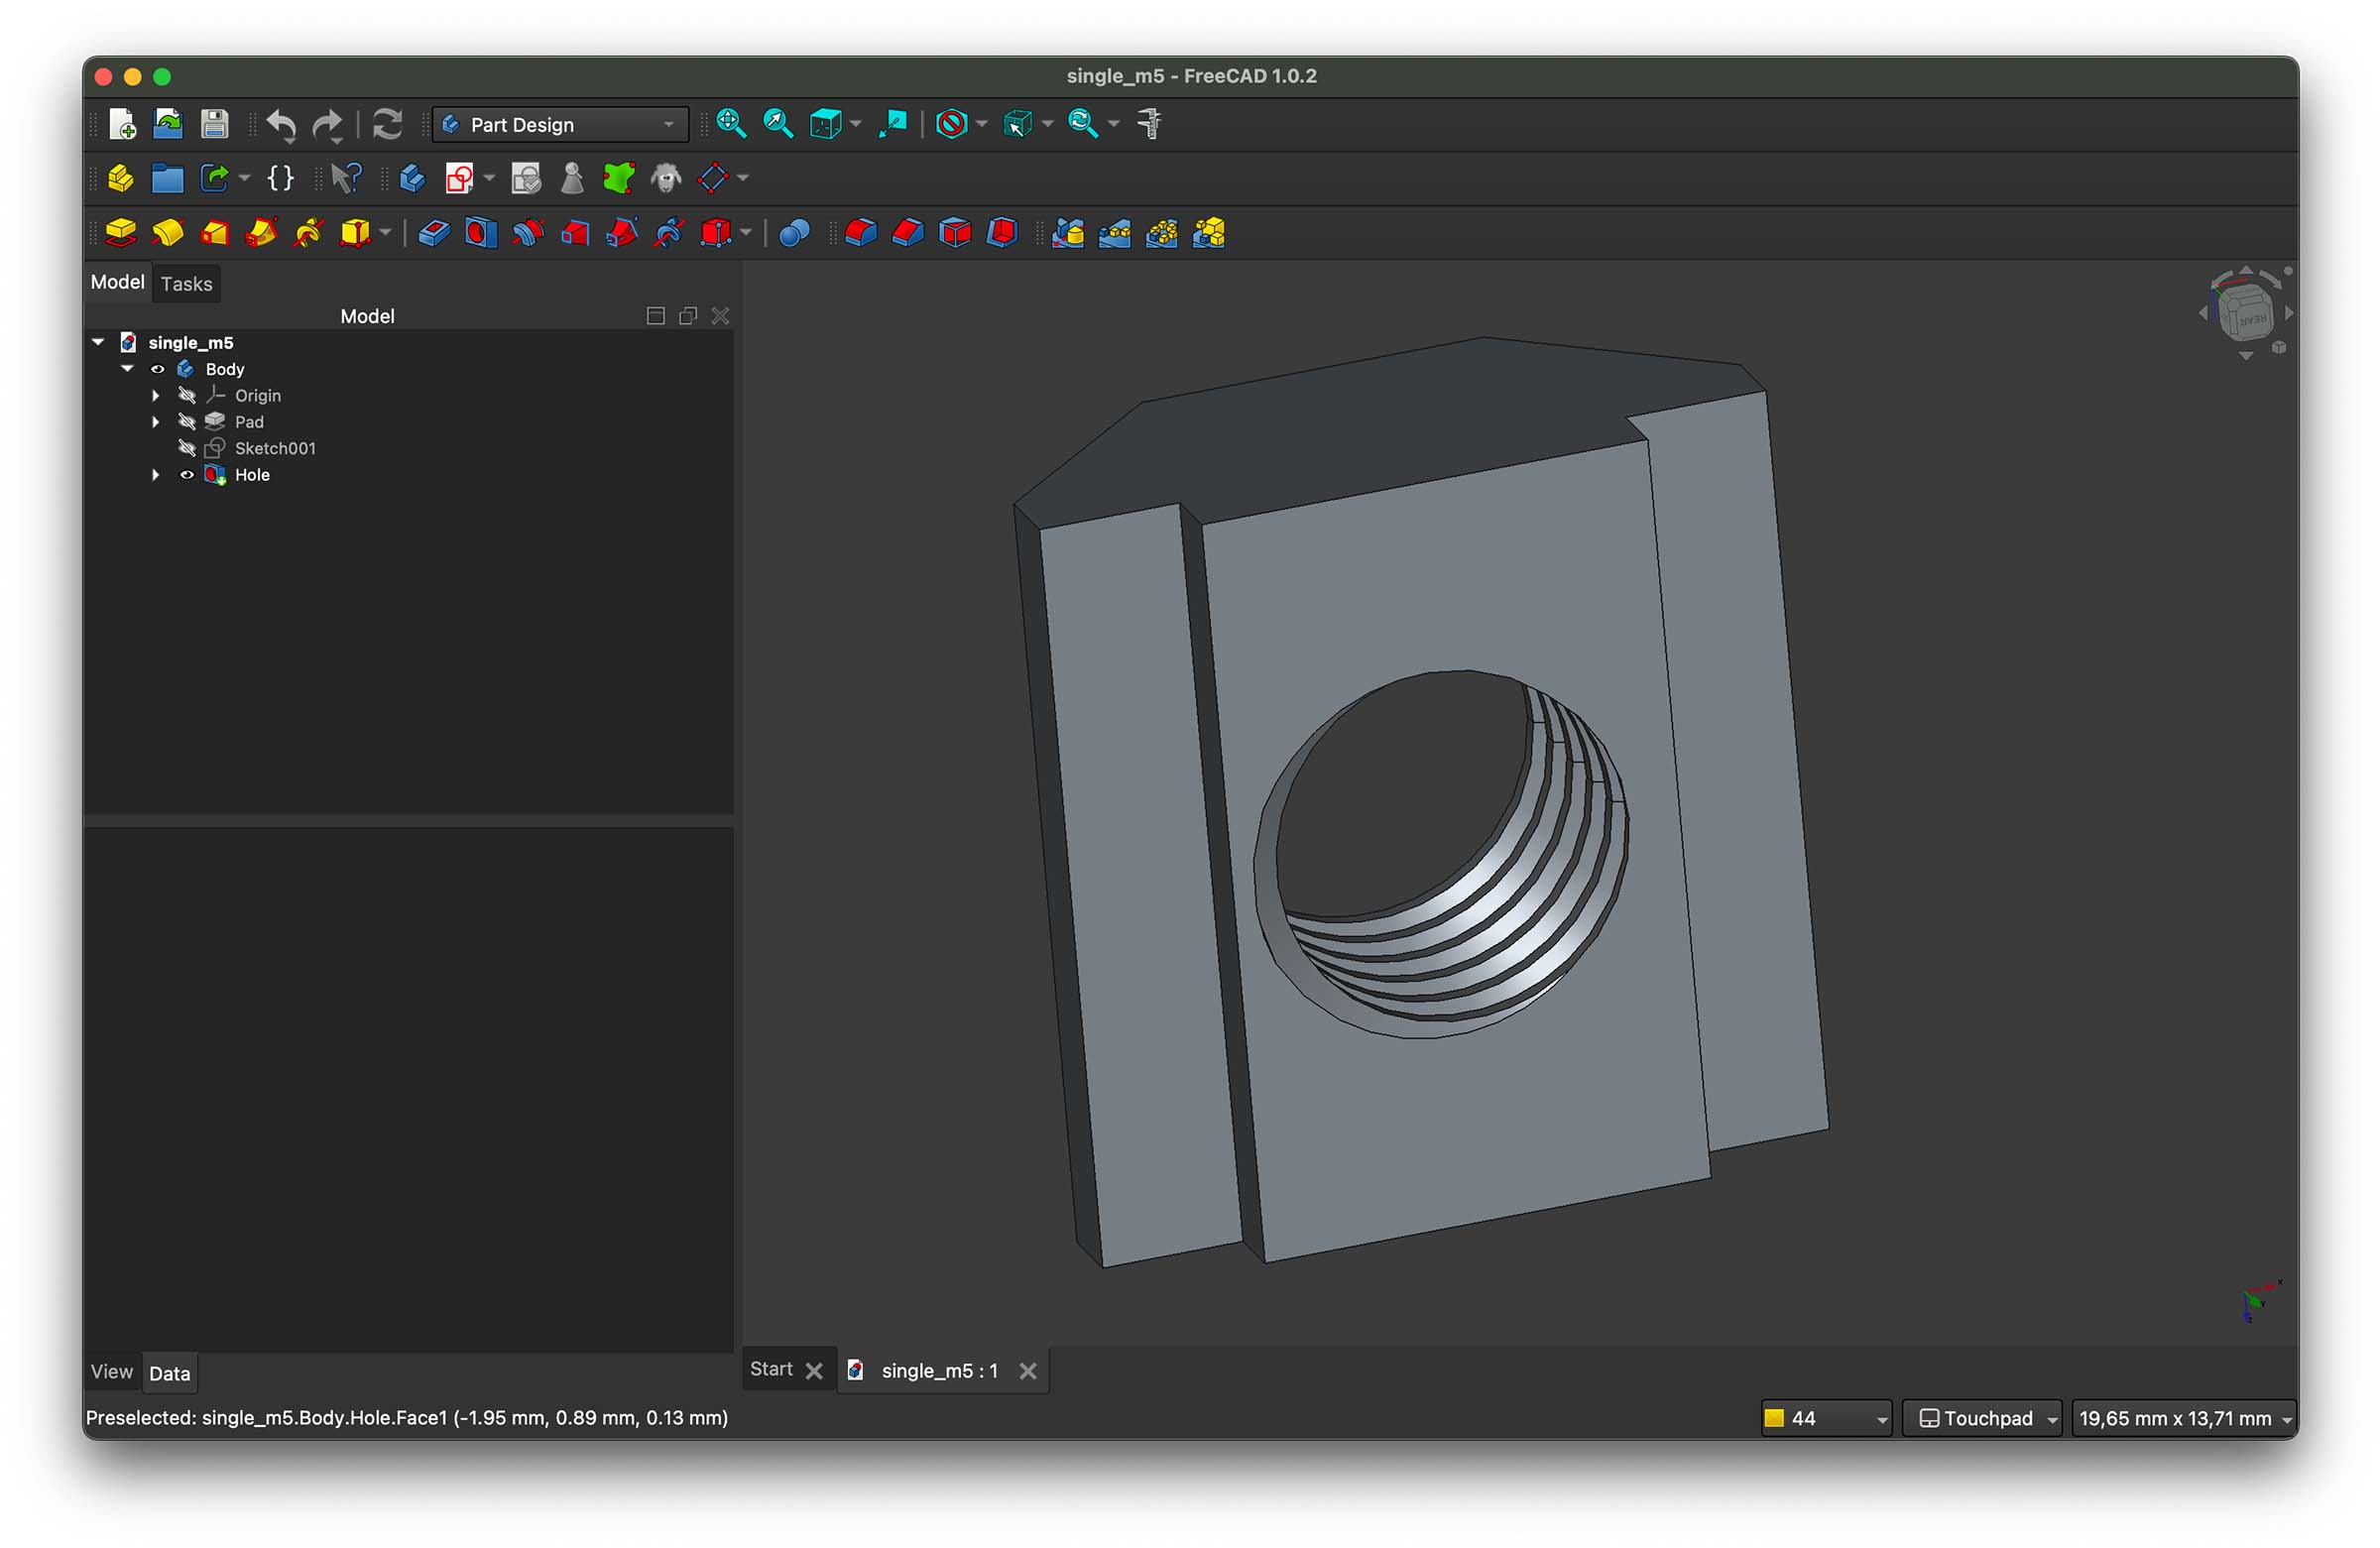
Task: Select the Pocket tool icon
Action: coord(433,233)
